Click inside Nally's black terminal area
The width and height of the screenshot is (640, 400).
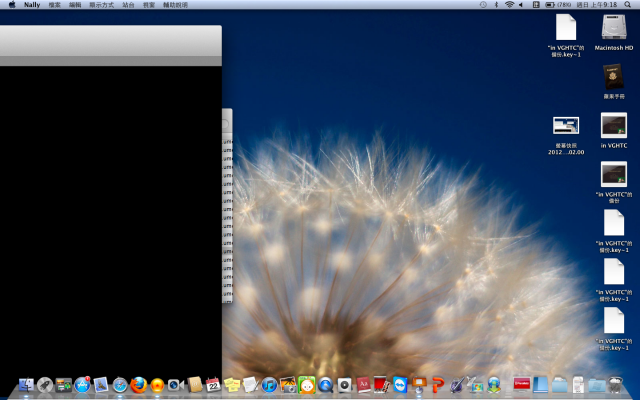(x=111, y=220)
